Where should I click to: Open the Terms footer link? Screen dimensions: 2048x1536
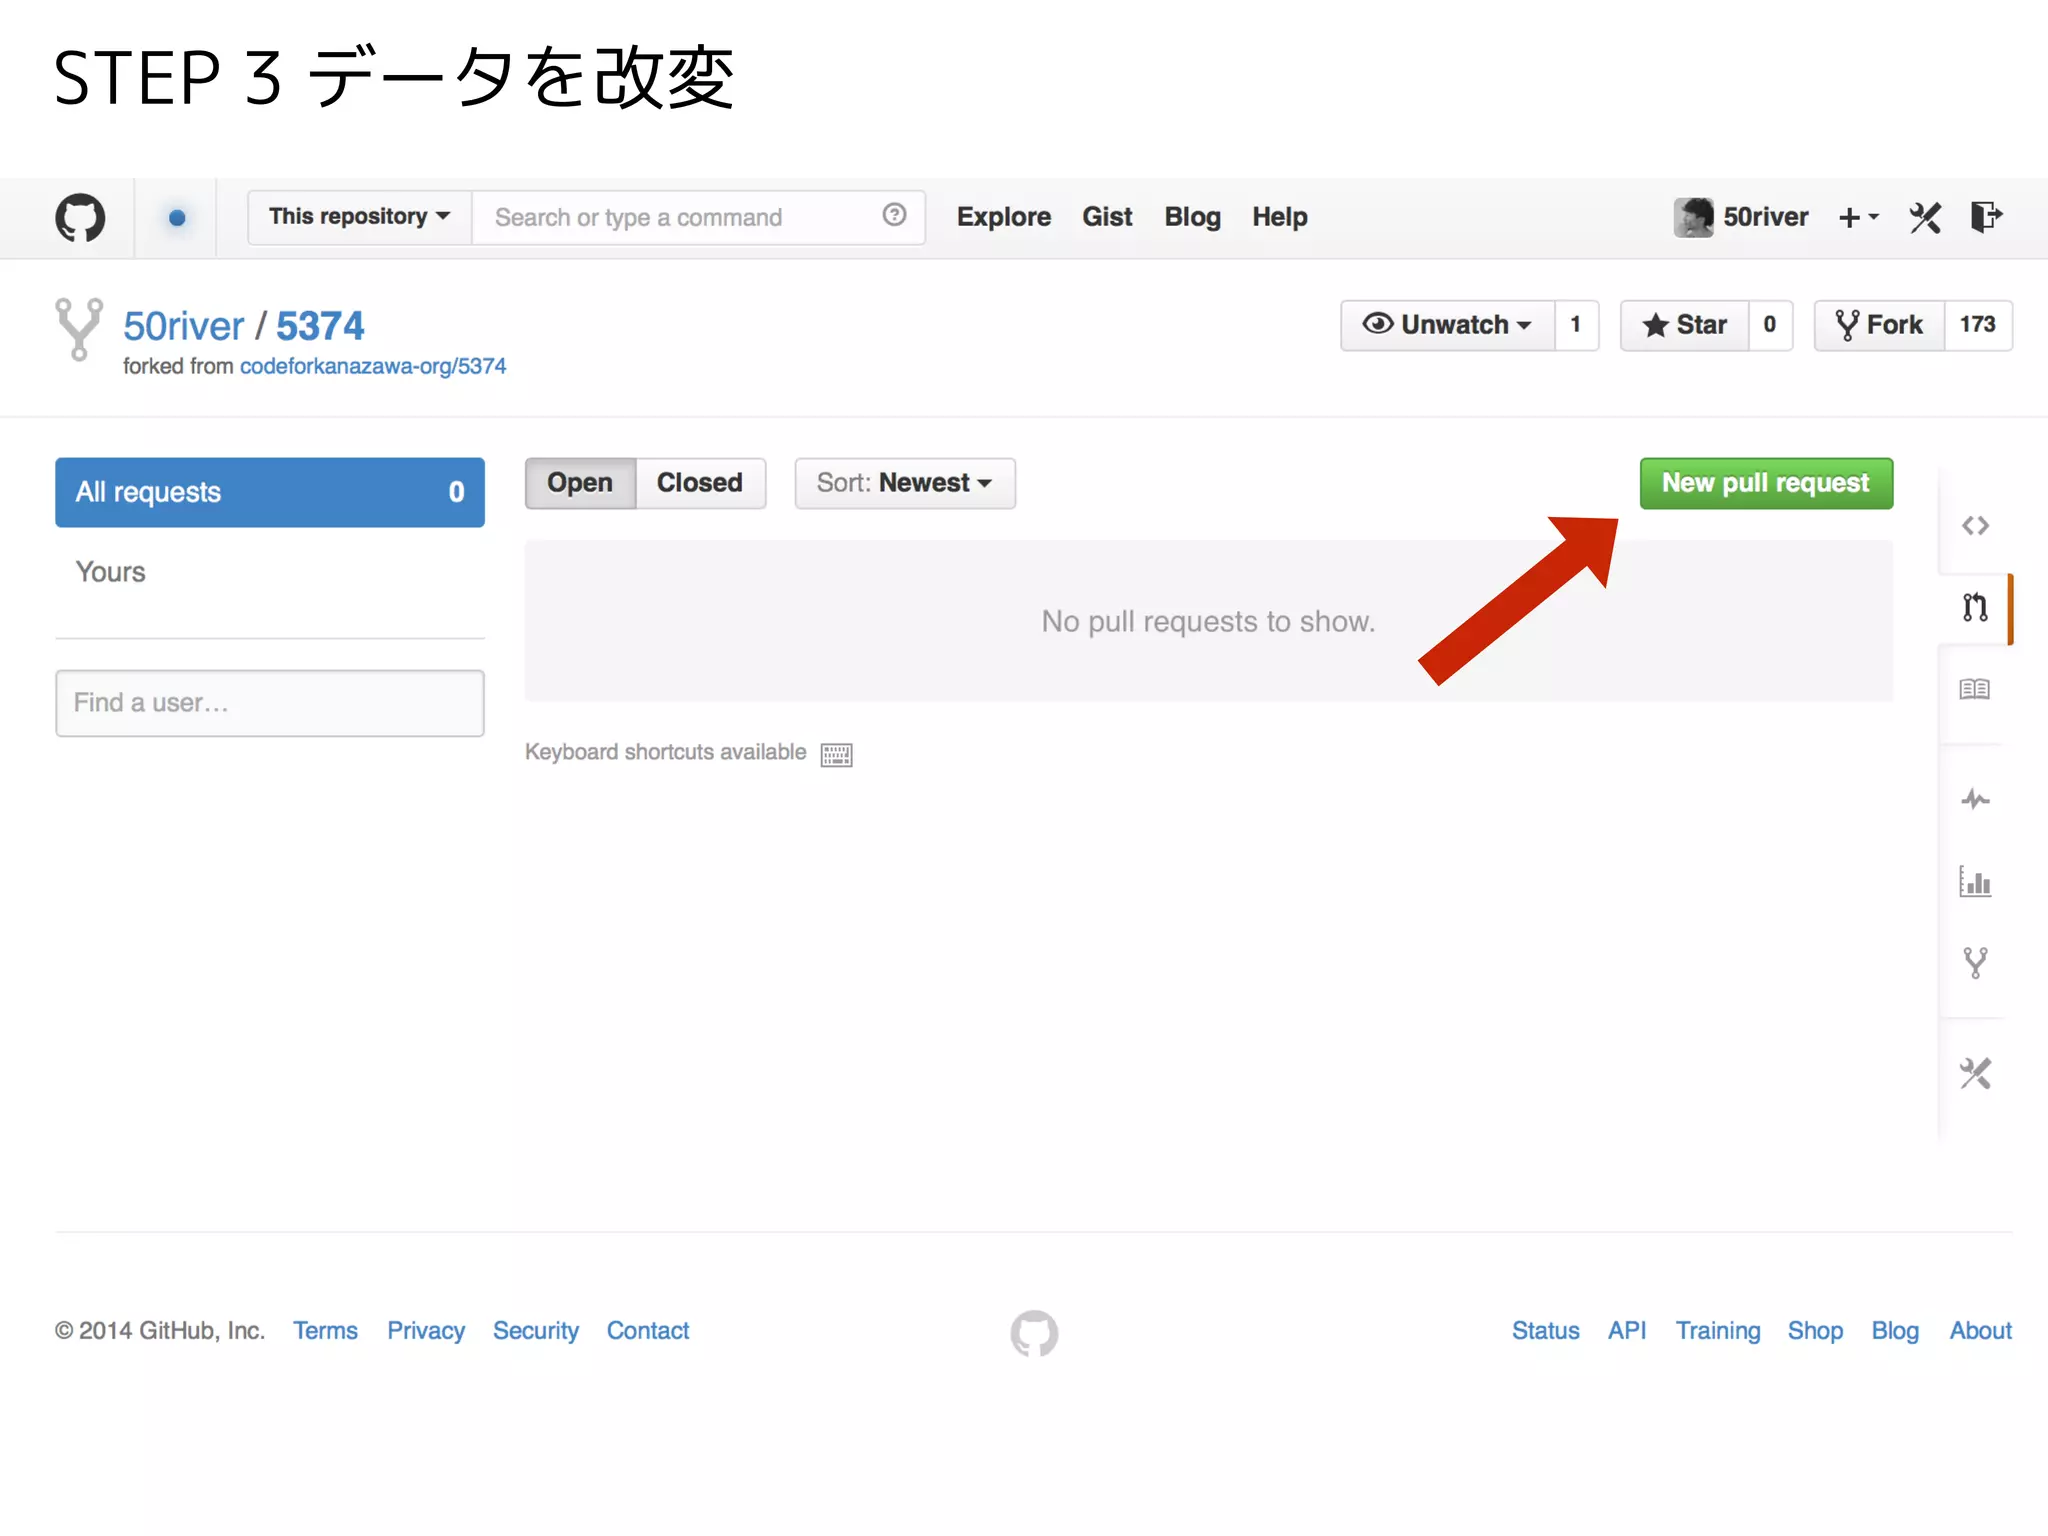point(325,1331)
